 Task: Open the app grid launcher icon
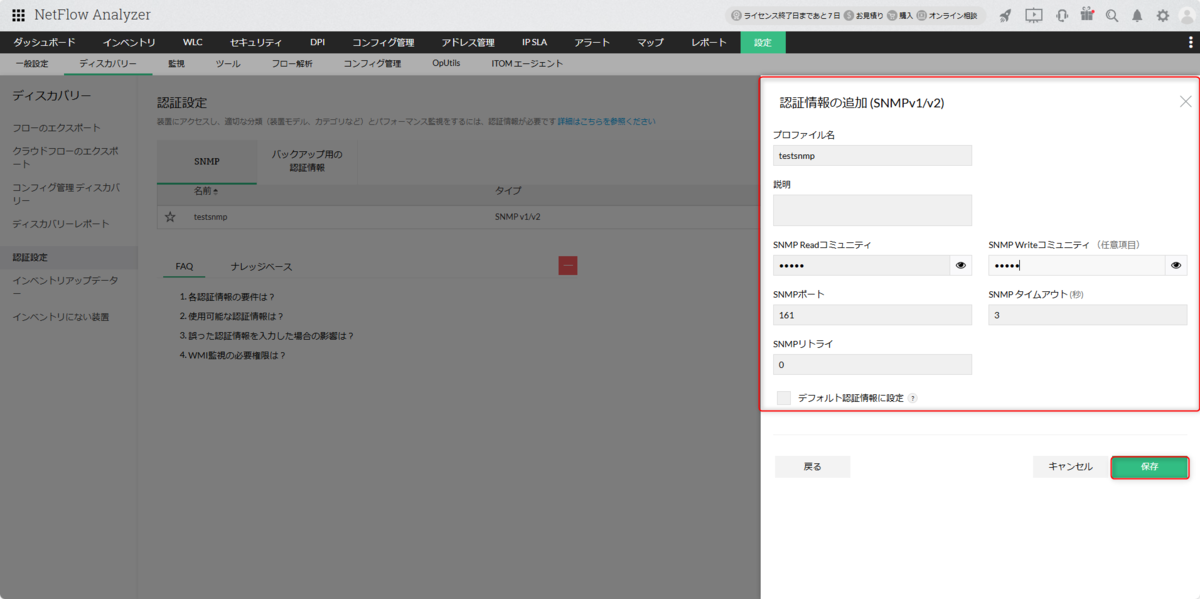coord(18,16)
